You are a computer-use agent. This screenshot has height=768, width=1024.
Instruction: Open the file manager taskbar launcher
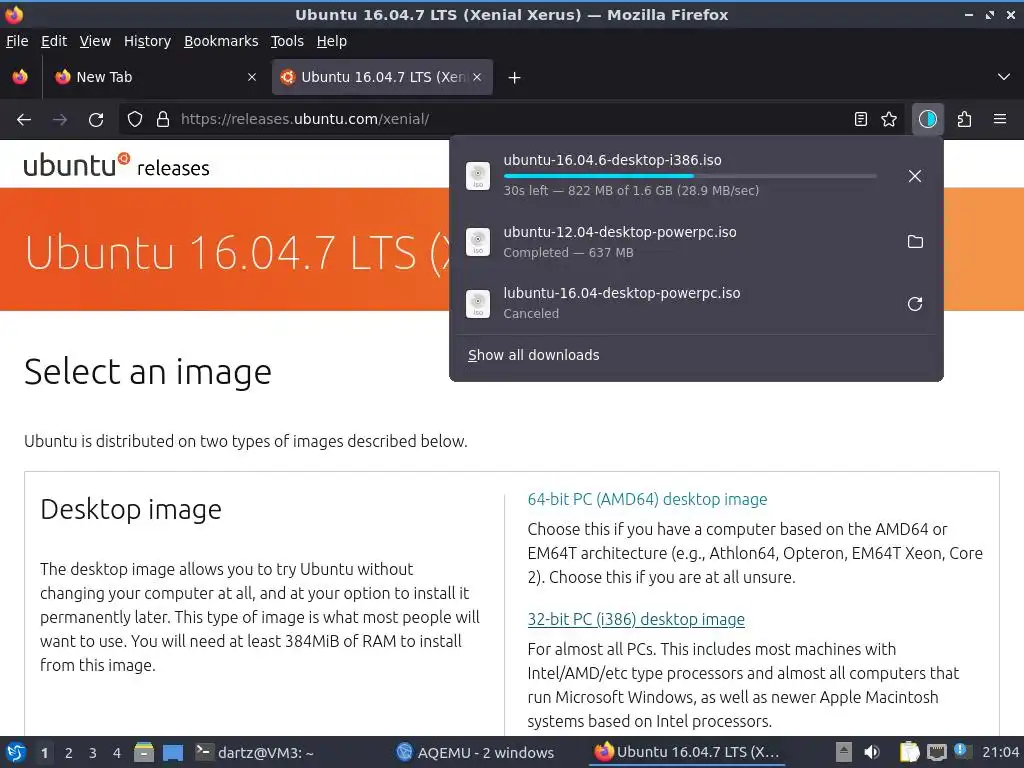(x=144, y=752)
